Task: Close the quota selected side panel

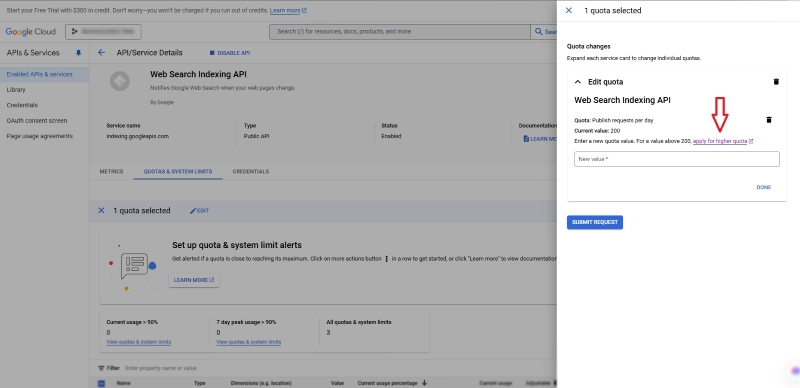Action: (x=569, y=10)
